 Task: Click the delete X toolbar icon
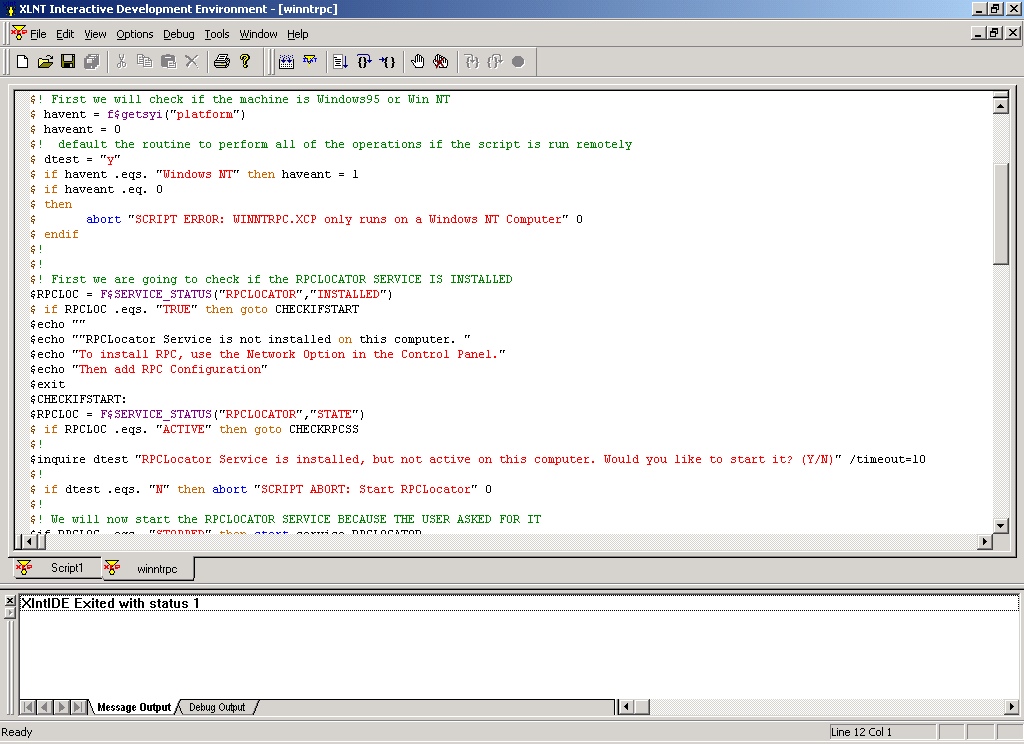[191, 61]
